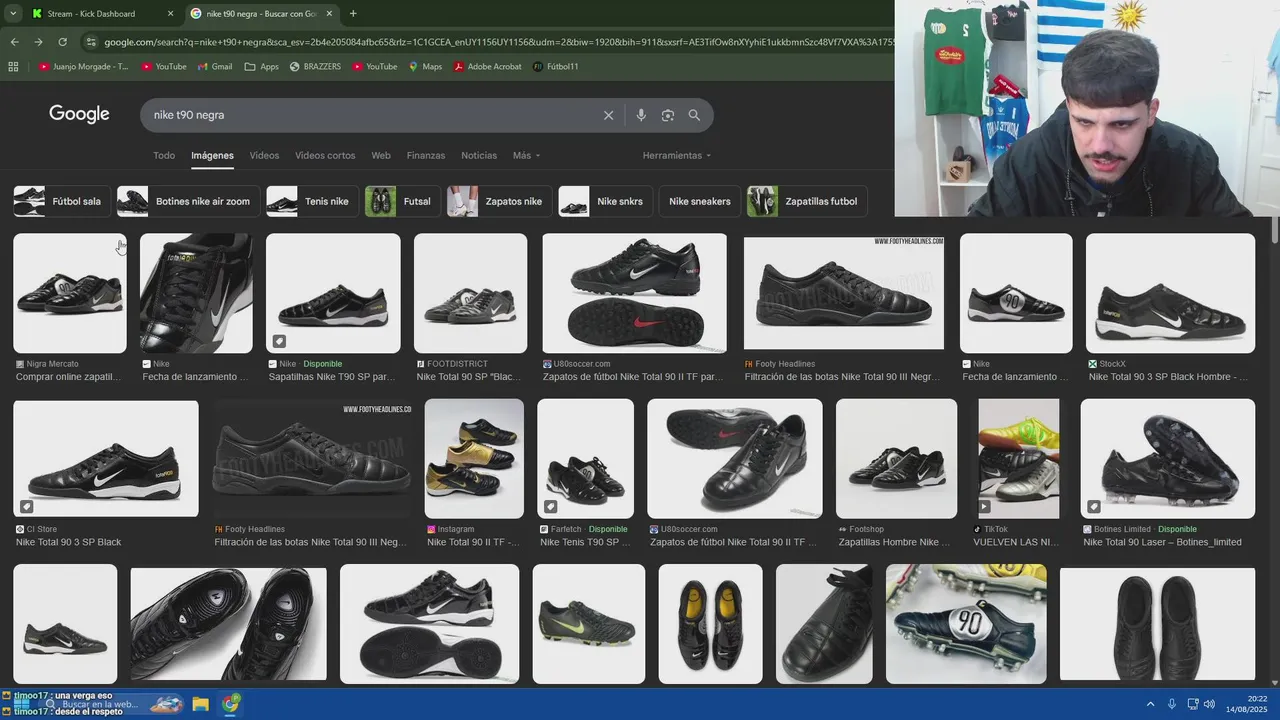Start a voice search with microphone
The width and height of the screenshot is (1280, 720).
(641, 115)
